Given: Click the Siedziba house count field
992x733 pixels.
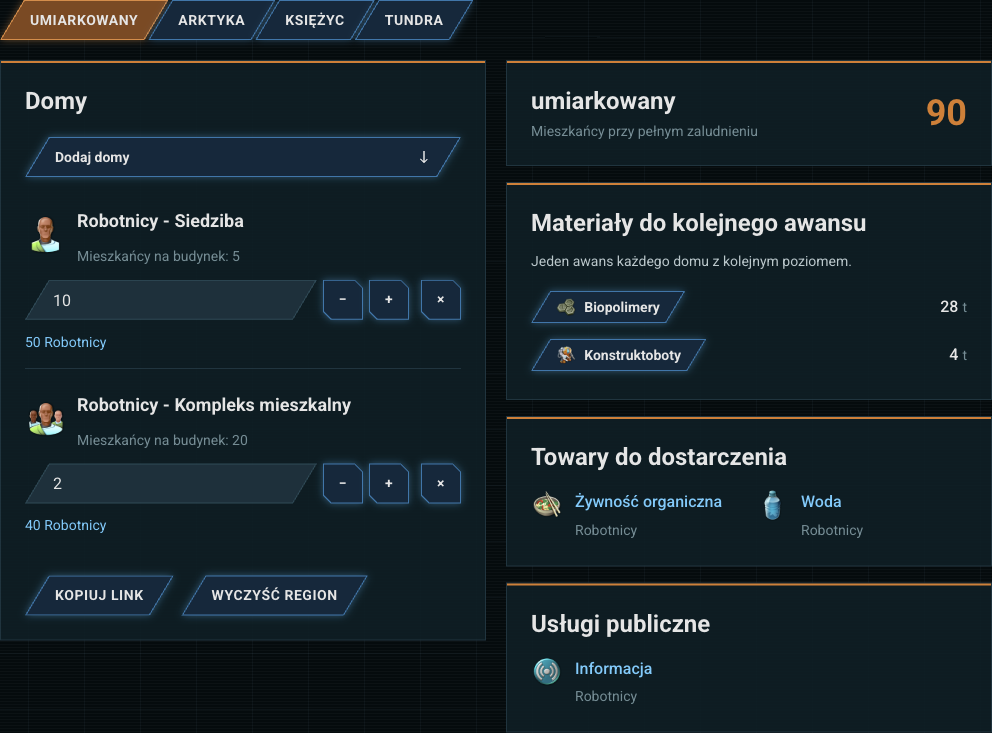Looking at the screenshot, I should pos(171,300).
